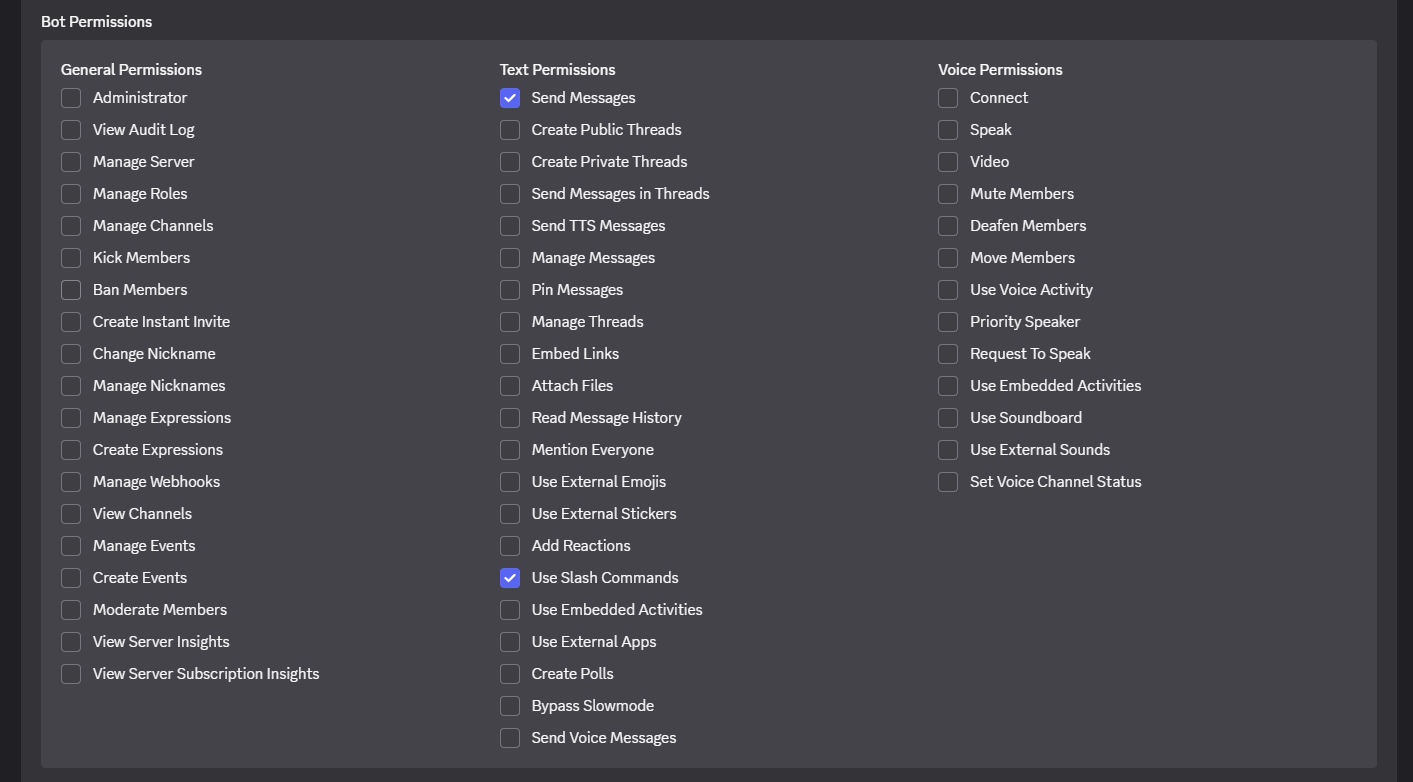Viewport: 1413px width, 782px height.
Task: Enable Manage Webhooks for the bot
Action: 71,481
